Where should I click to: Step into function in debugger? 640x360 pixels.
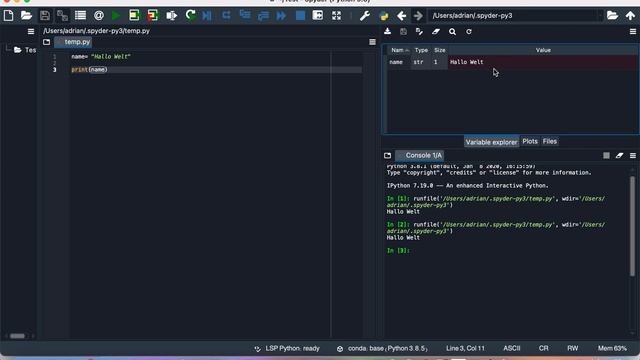tap(245, 16)
